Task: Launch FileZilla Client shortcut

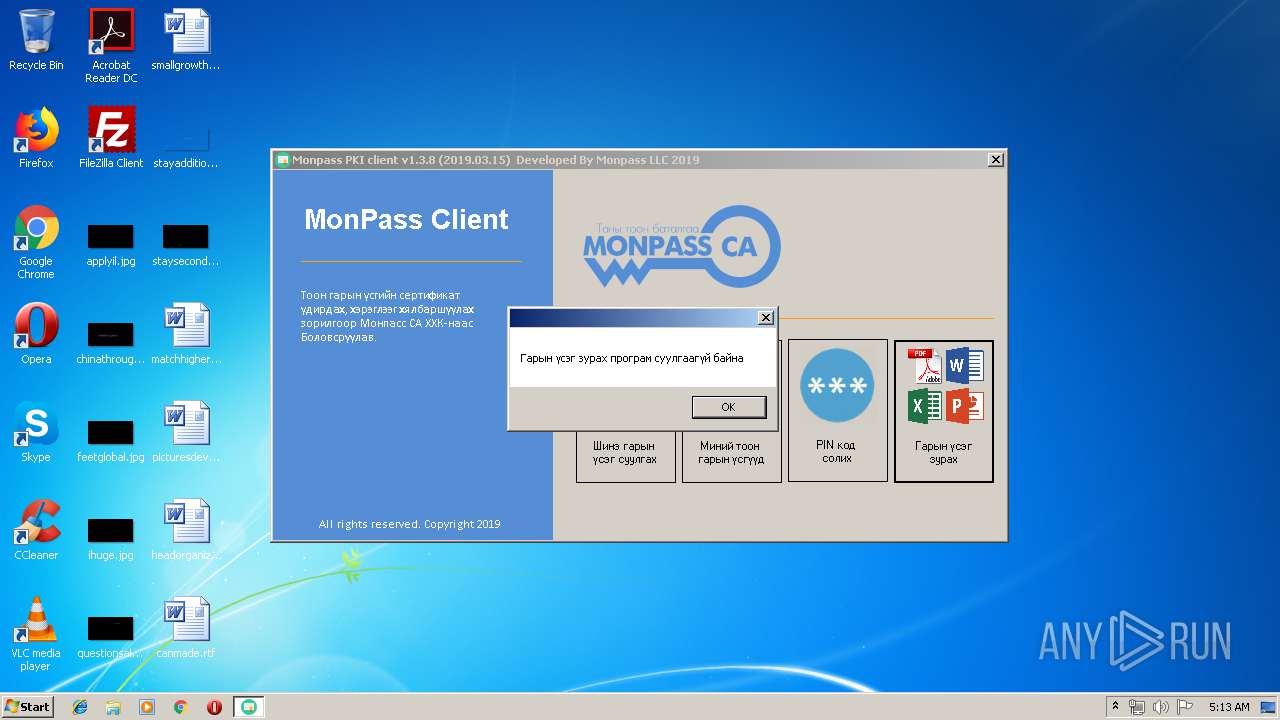Action: click(x=111, y=138)
